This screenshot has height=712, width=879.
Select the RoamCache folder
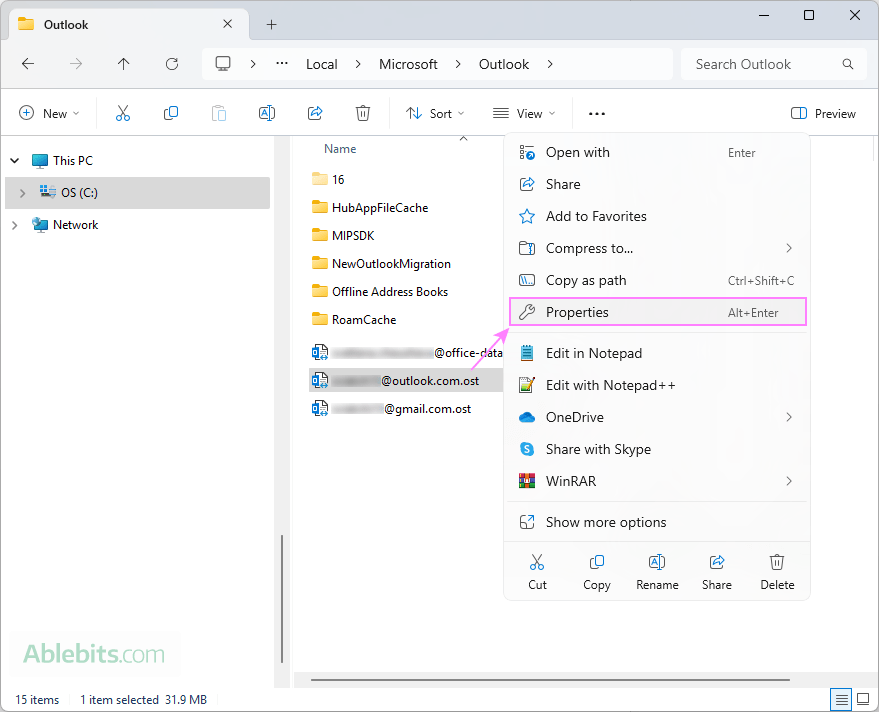[354, 320]
